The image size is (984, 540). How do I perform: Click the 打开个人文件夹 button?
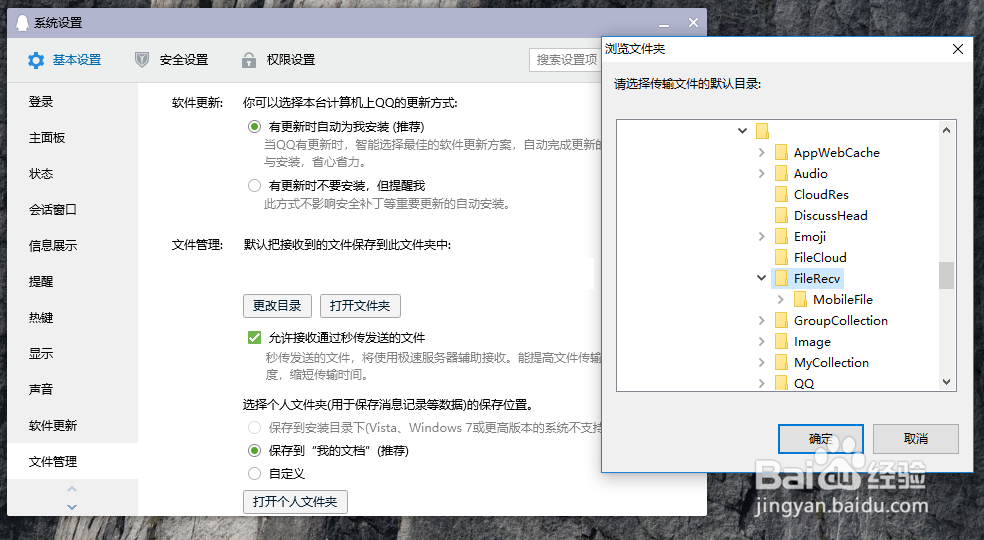point(295,502)
